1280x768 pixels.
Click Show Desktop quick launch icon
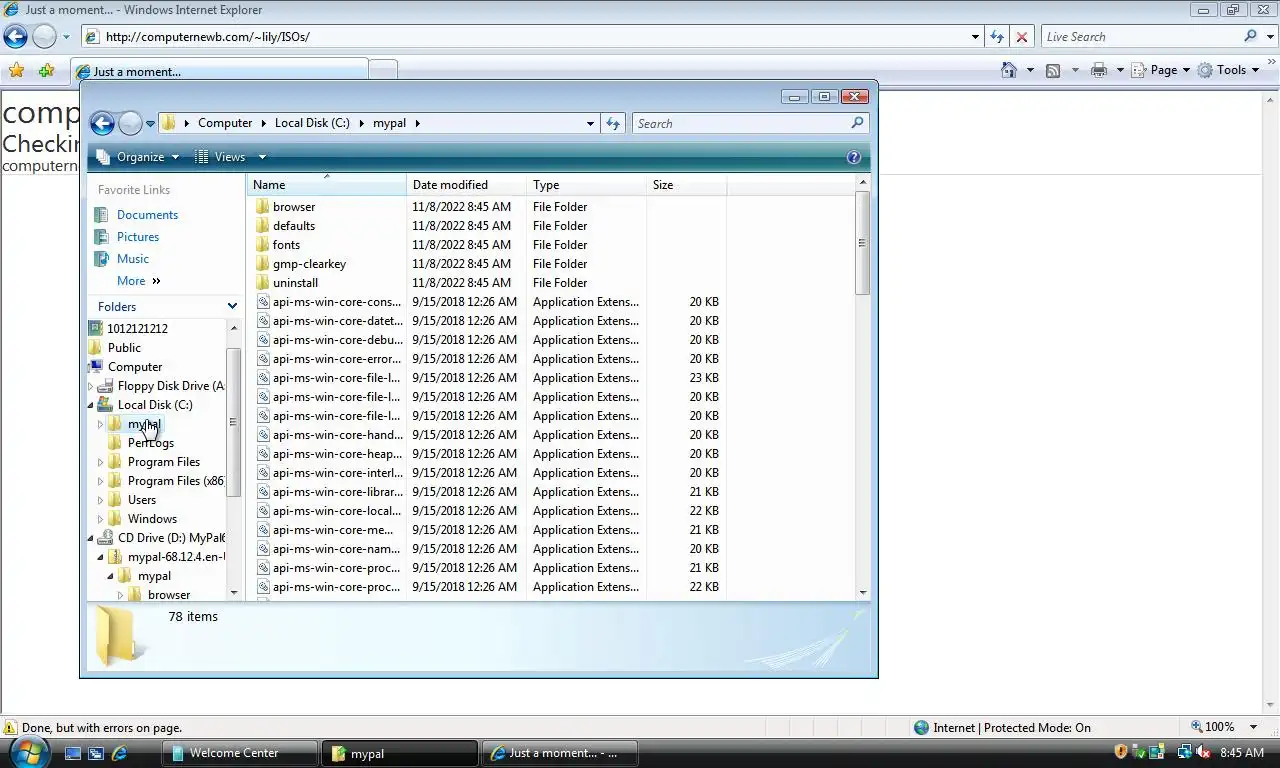point(72,753)
